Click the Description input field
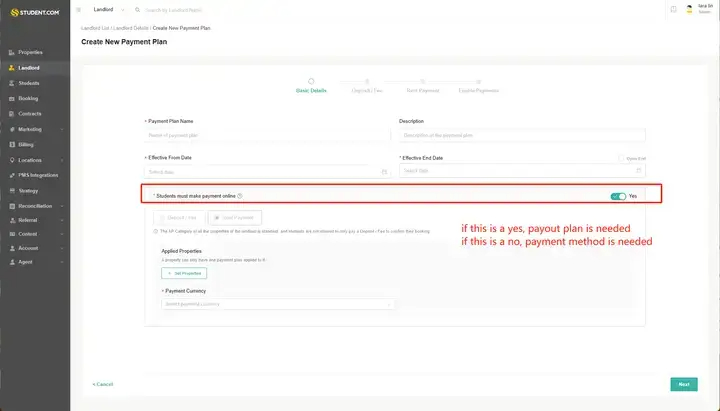Screen dimensions: 720x411 [x=522, y=135]
